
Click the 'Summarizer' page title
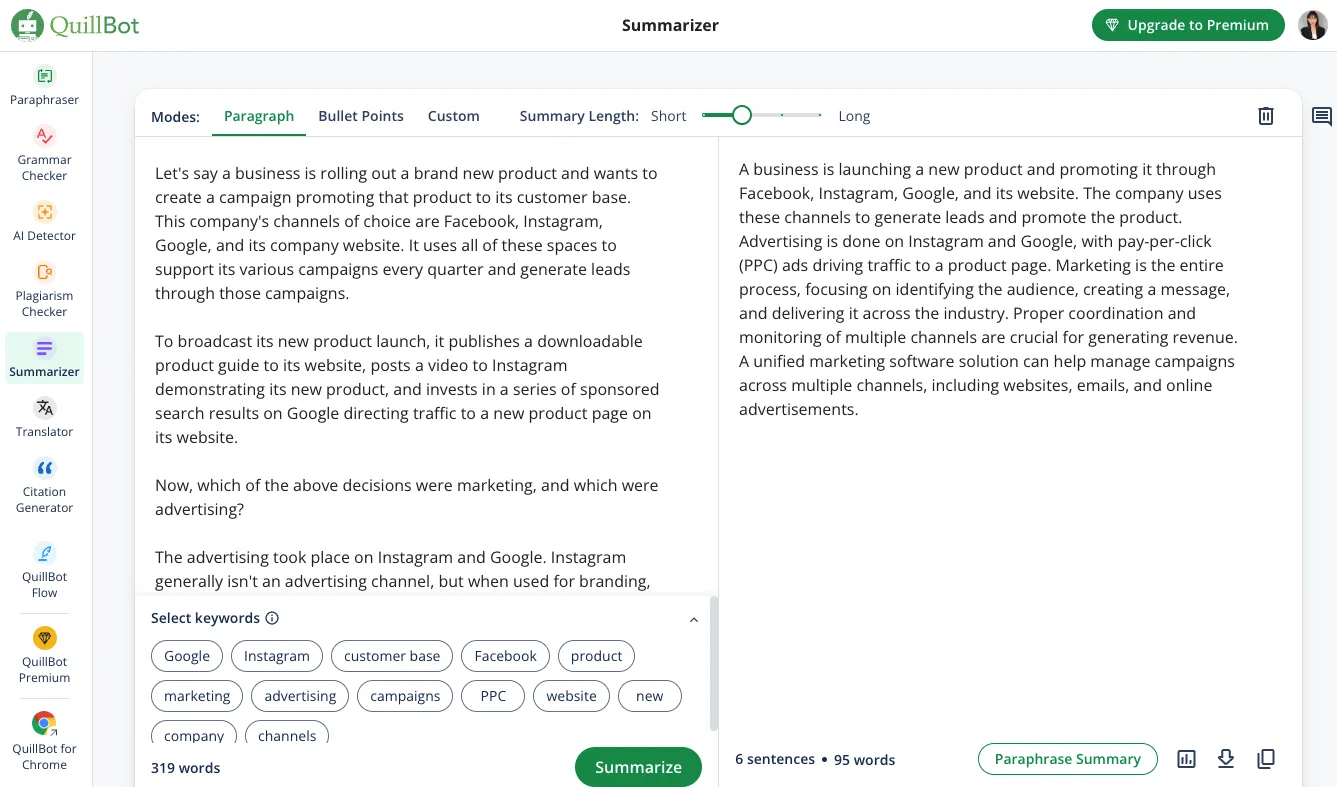670,25
